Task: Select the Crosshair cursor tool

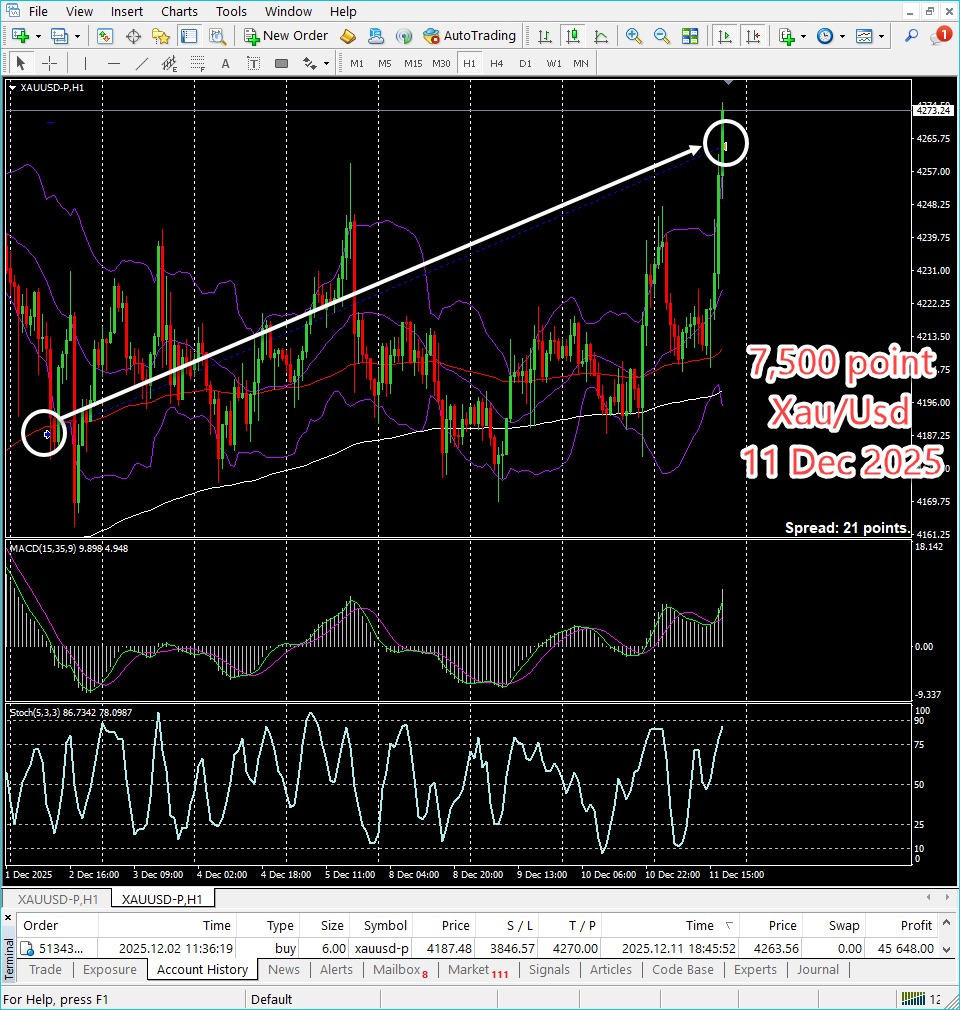Action: (x=48, y=63)
